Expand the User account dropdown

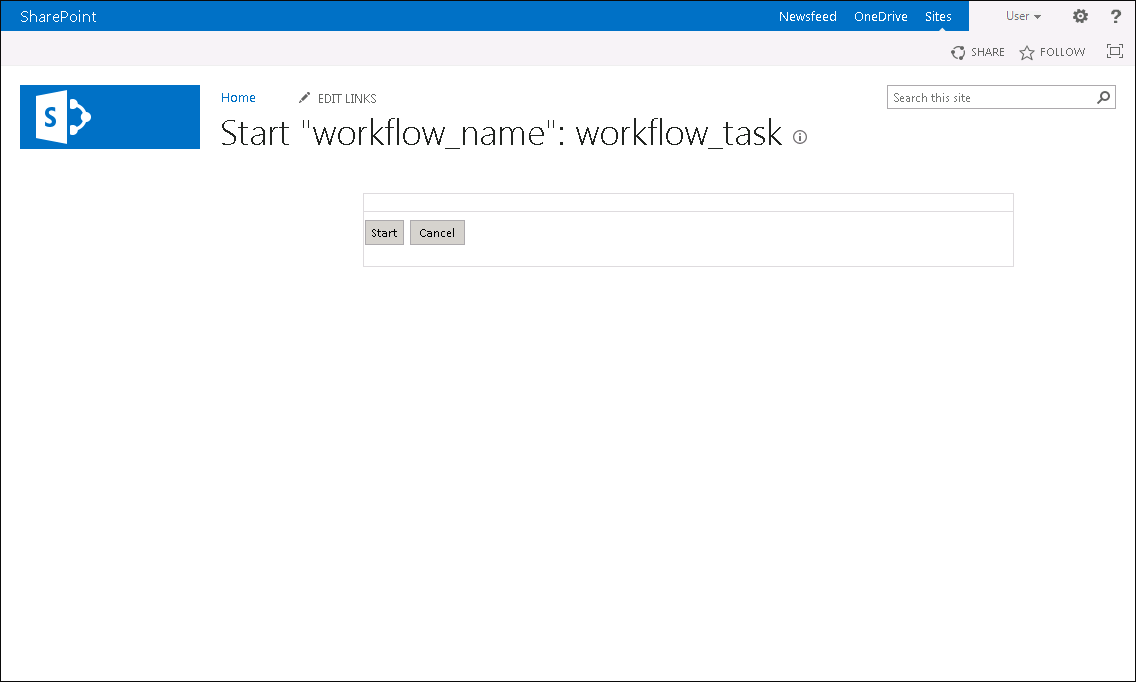point(1023,16)
